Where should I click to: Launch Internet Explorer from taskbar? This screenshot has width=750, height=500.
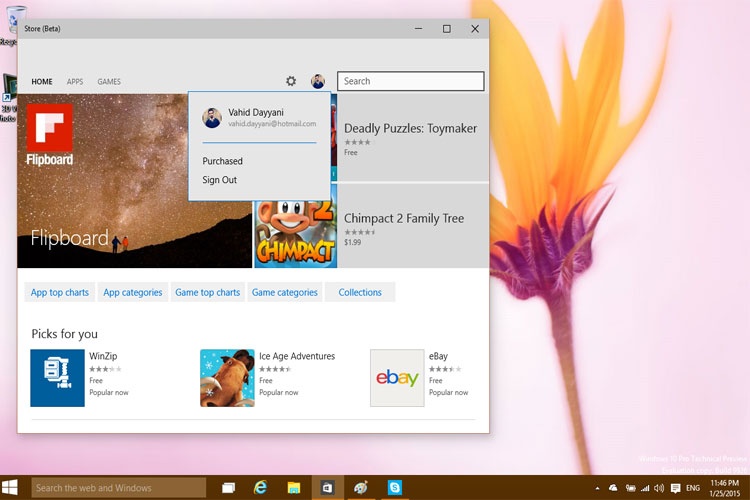(261, 488)
